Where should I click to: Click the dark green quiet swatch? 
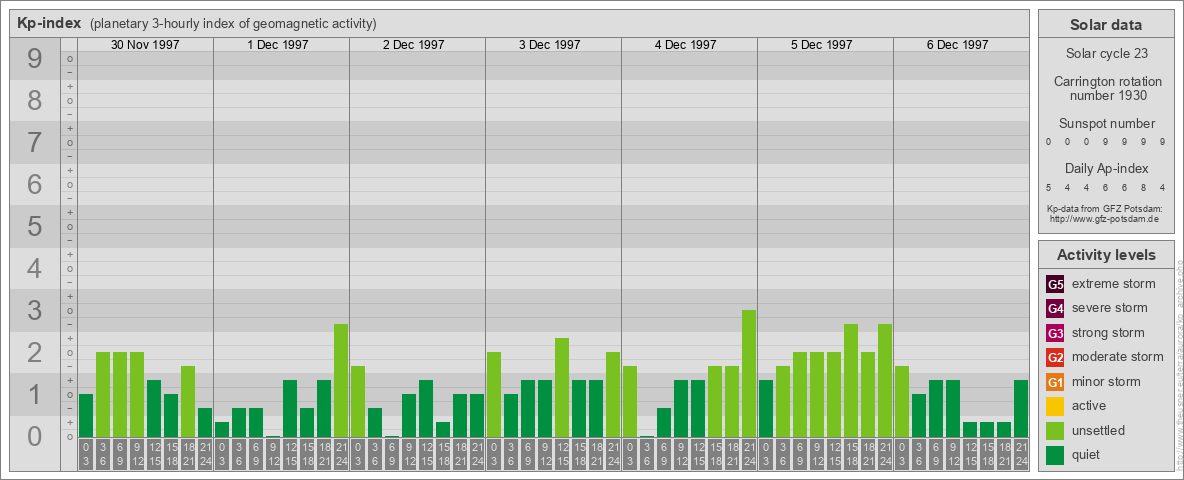[x=1055, y=455]
